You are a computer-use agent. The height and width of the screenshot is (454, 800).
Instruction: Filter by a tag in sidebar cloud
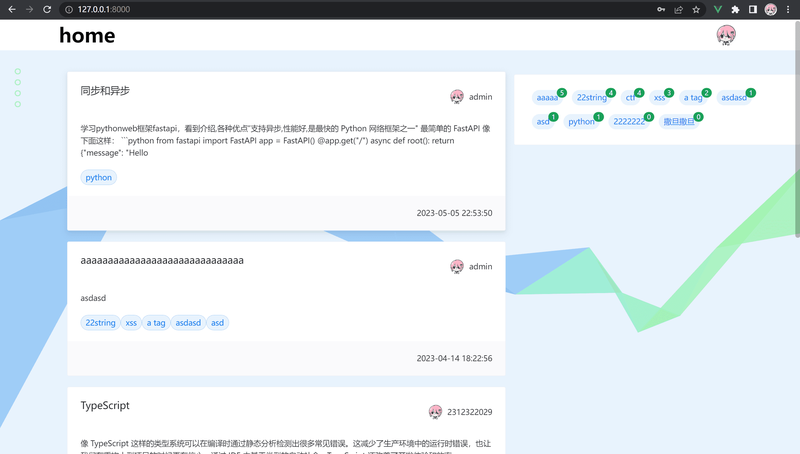(693, 97)
